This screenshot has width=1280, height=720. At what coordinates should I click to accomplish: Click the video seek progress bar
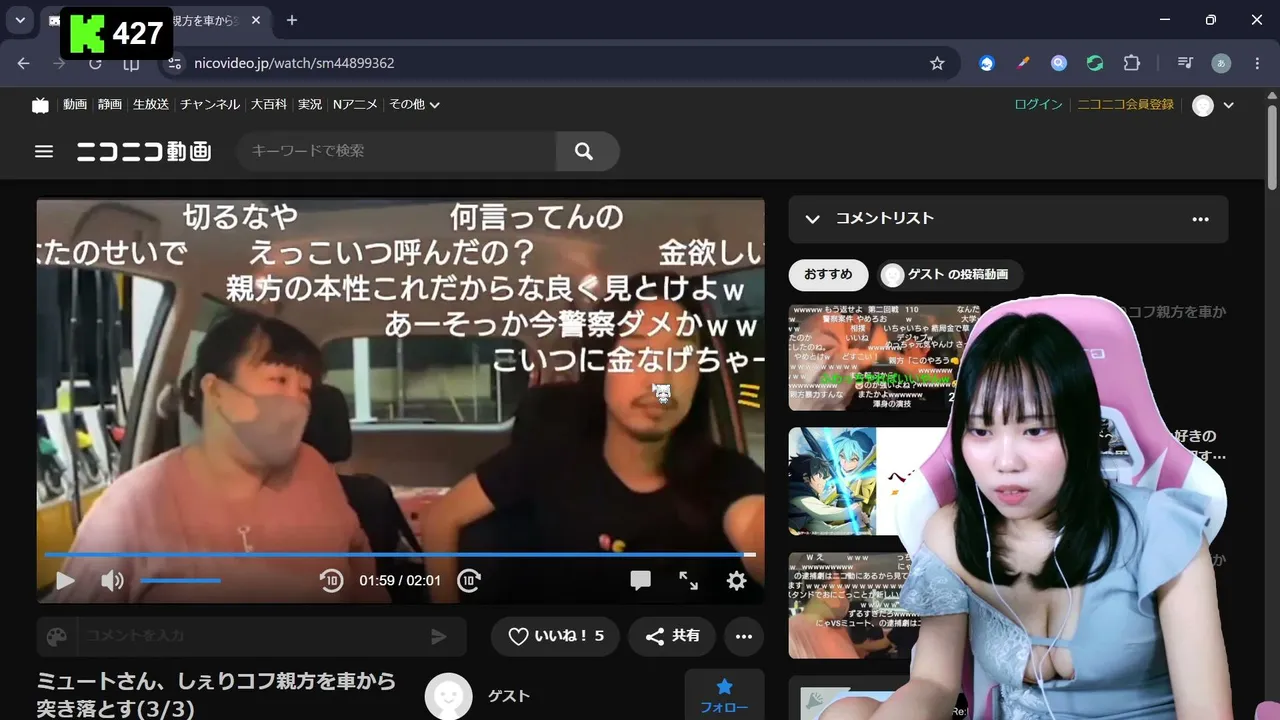click(x=400, y=554)
